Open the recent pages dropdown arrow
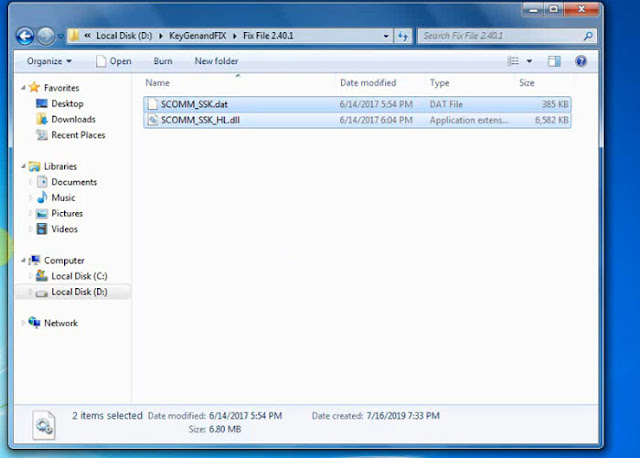The width and height of the screenshot is (640, 458). pyautogui.click(x=61, y=36)
